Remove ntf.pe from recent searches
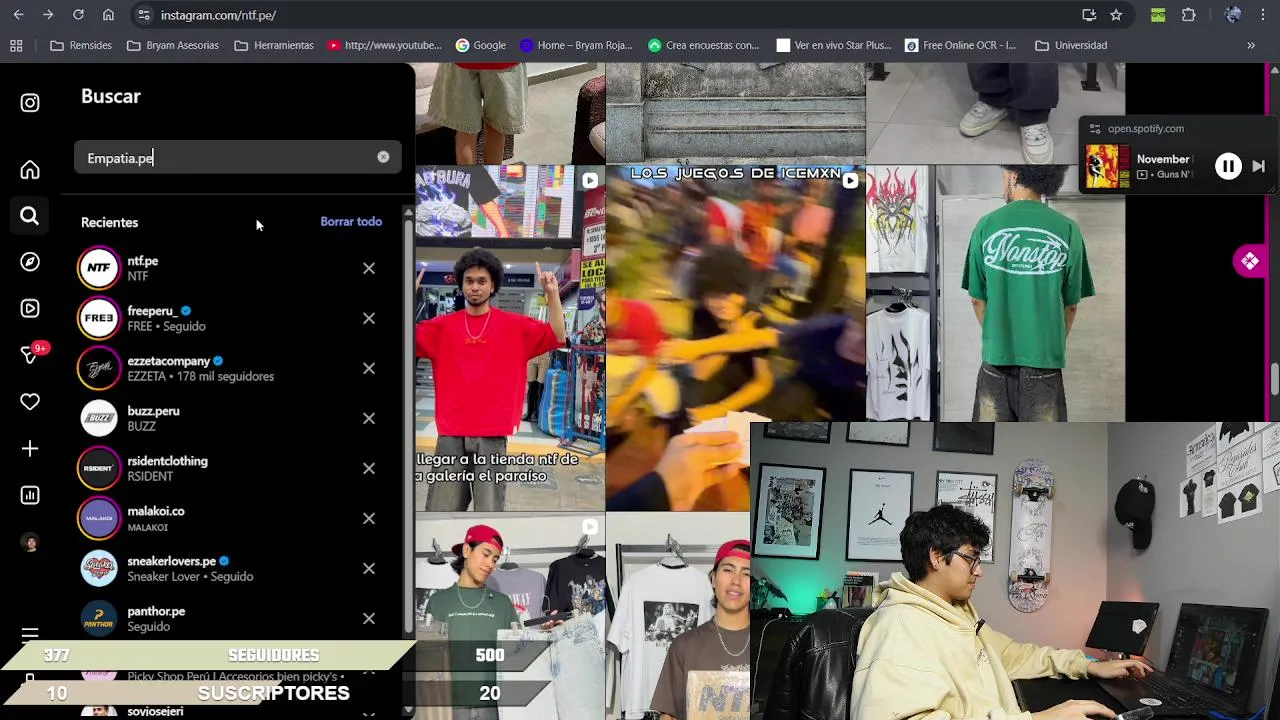1280x720 pixels. (x=369, y=268)
